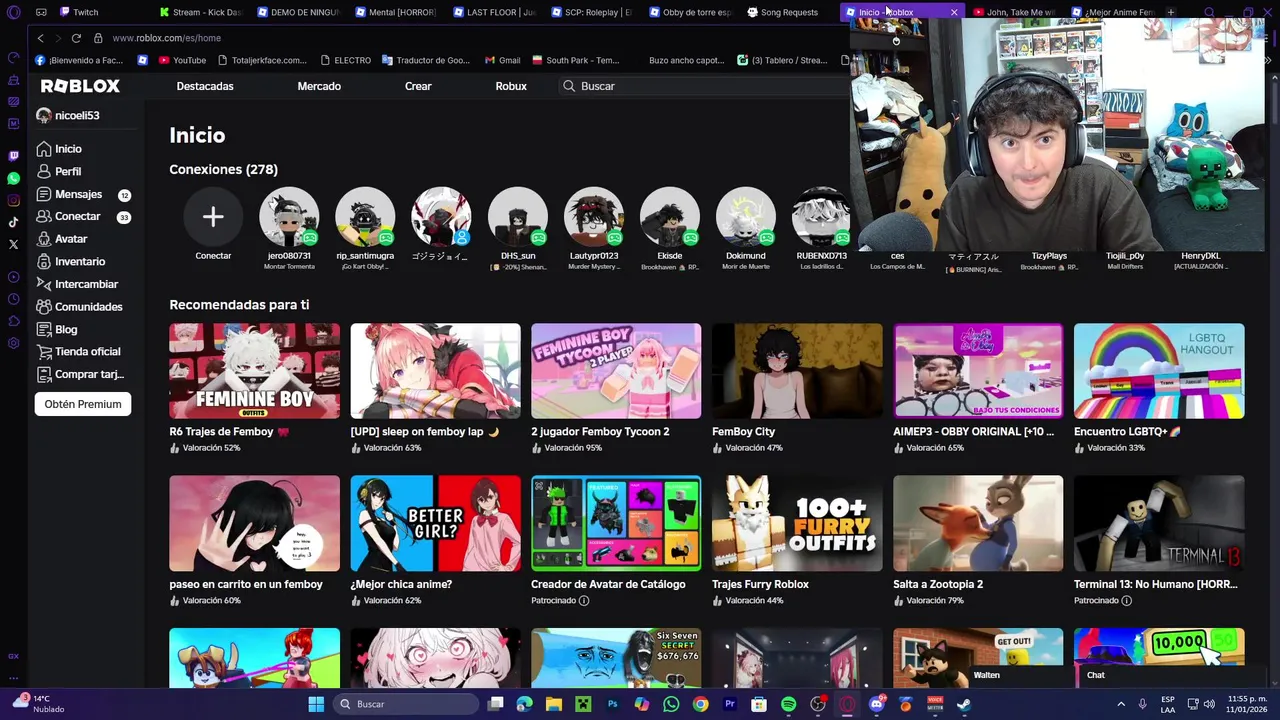
Task: Open Crear menu item
Action: (x=418, y=86)
